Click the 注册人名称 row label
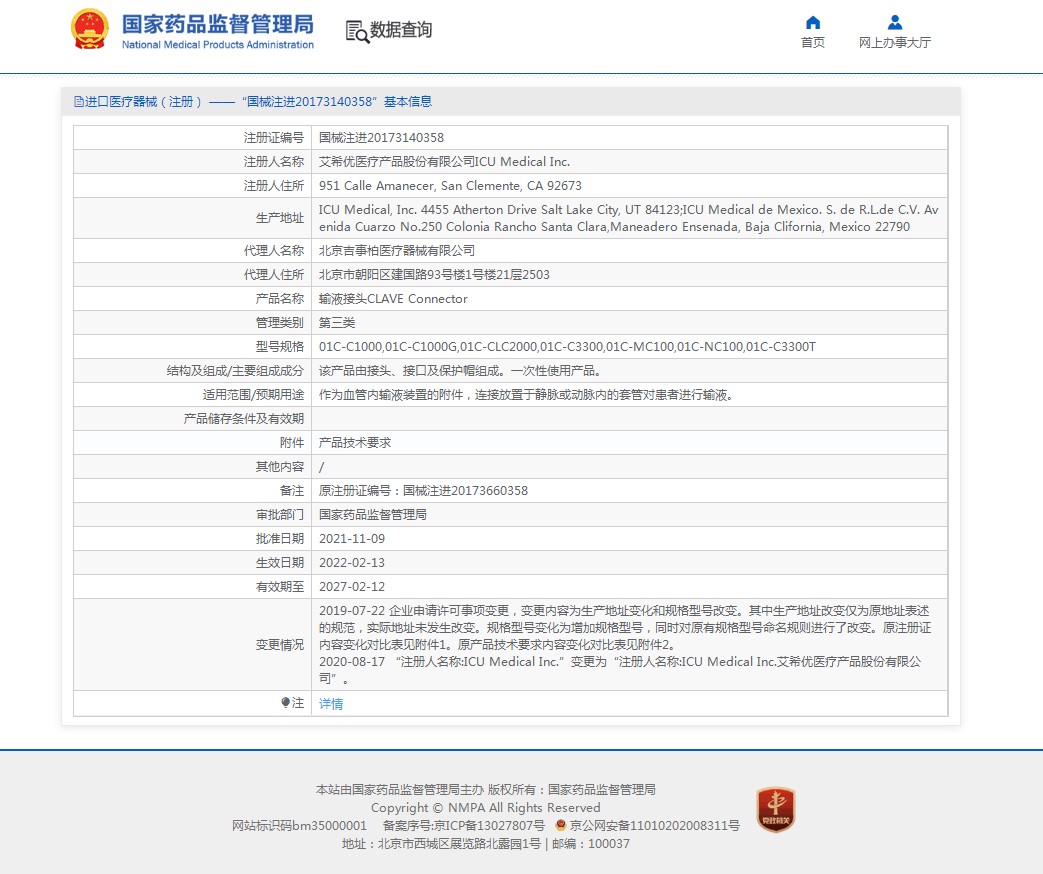 point(273,162)
